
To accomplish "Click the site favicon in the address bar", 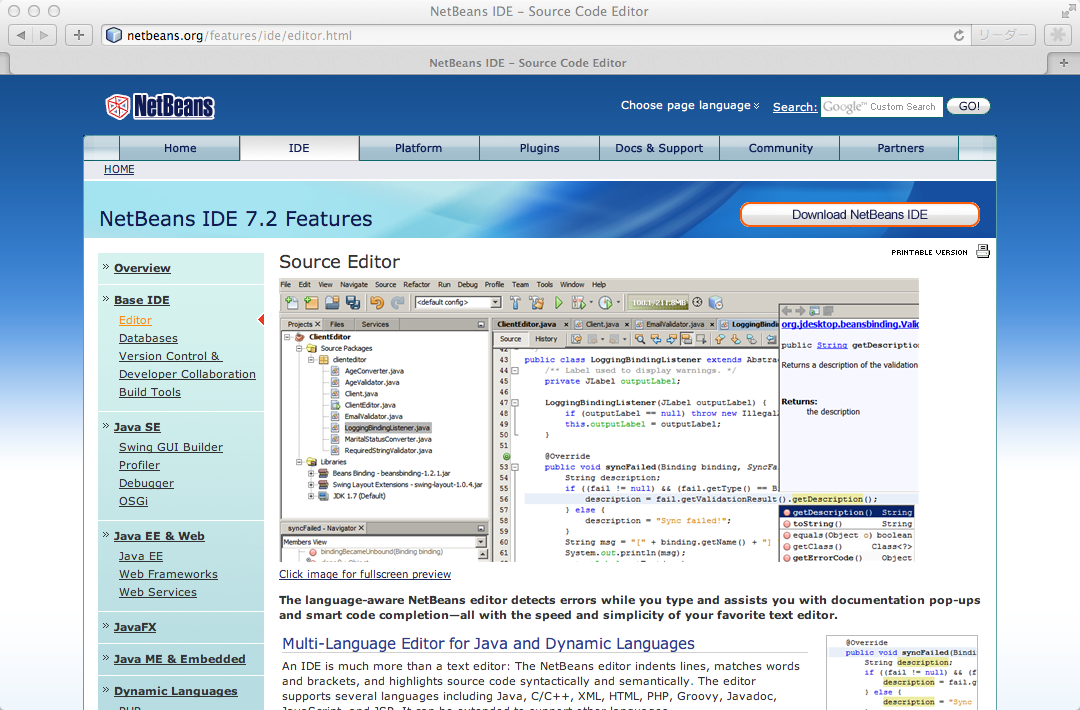I will point(114,35).
